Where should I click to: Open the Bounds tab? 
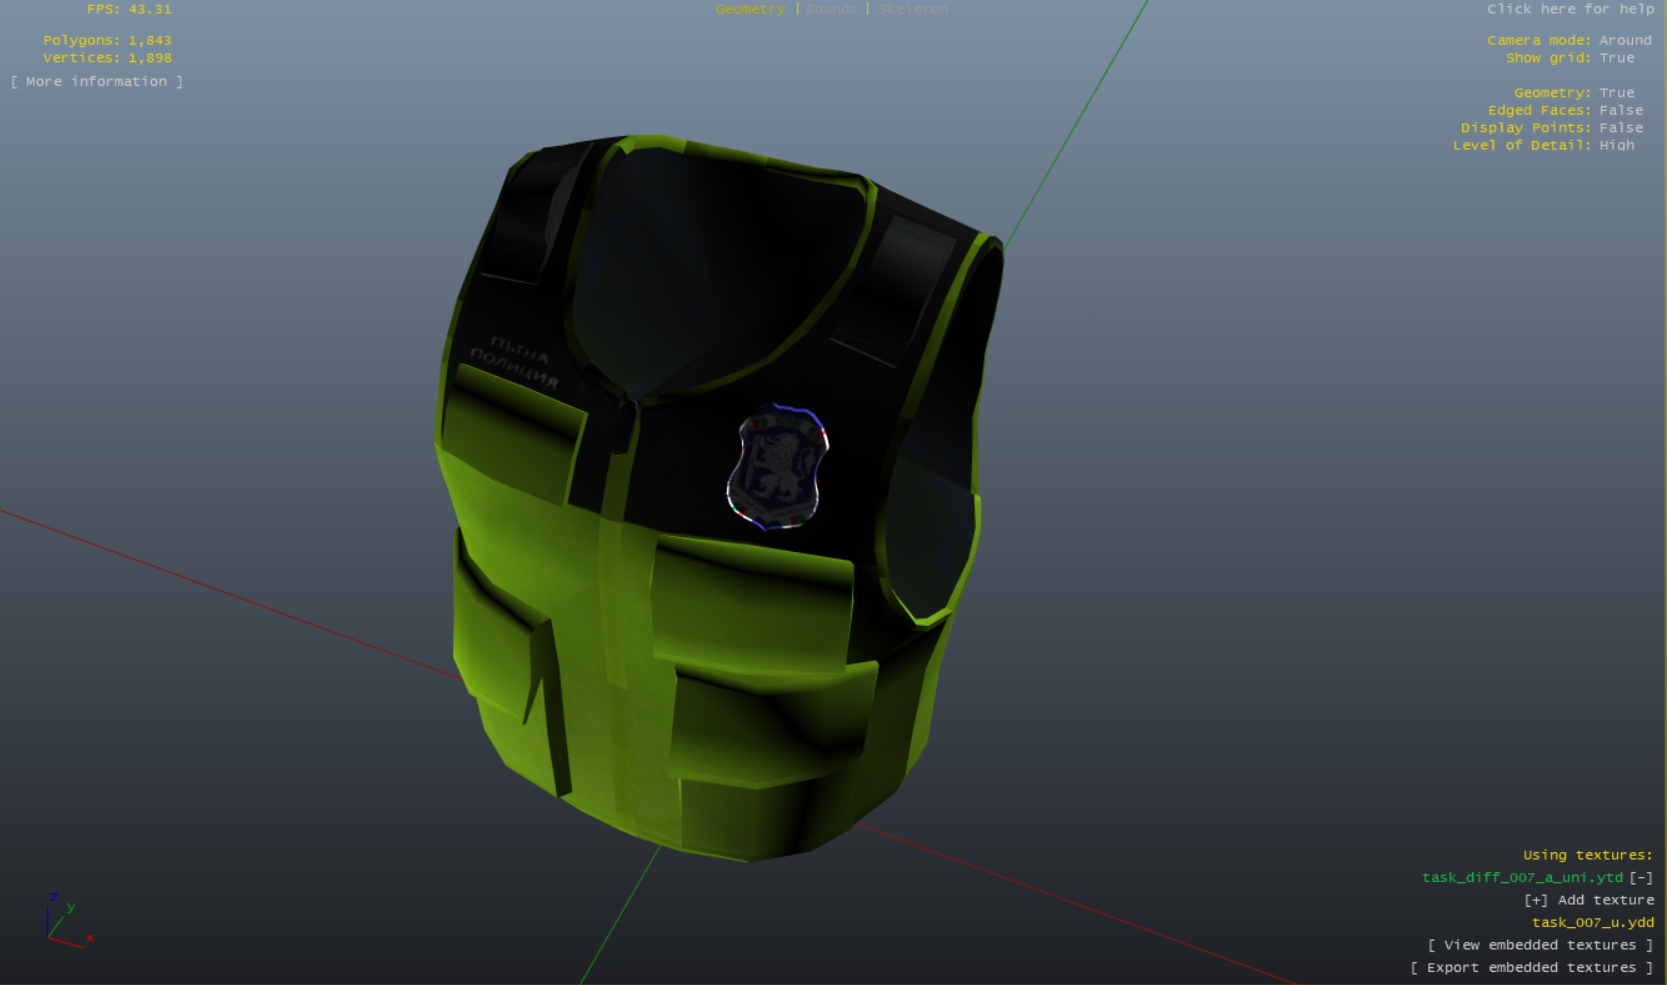(x=831, y=9)
